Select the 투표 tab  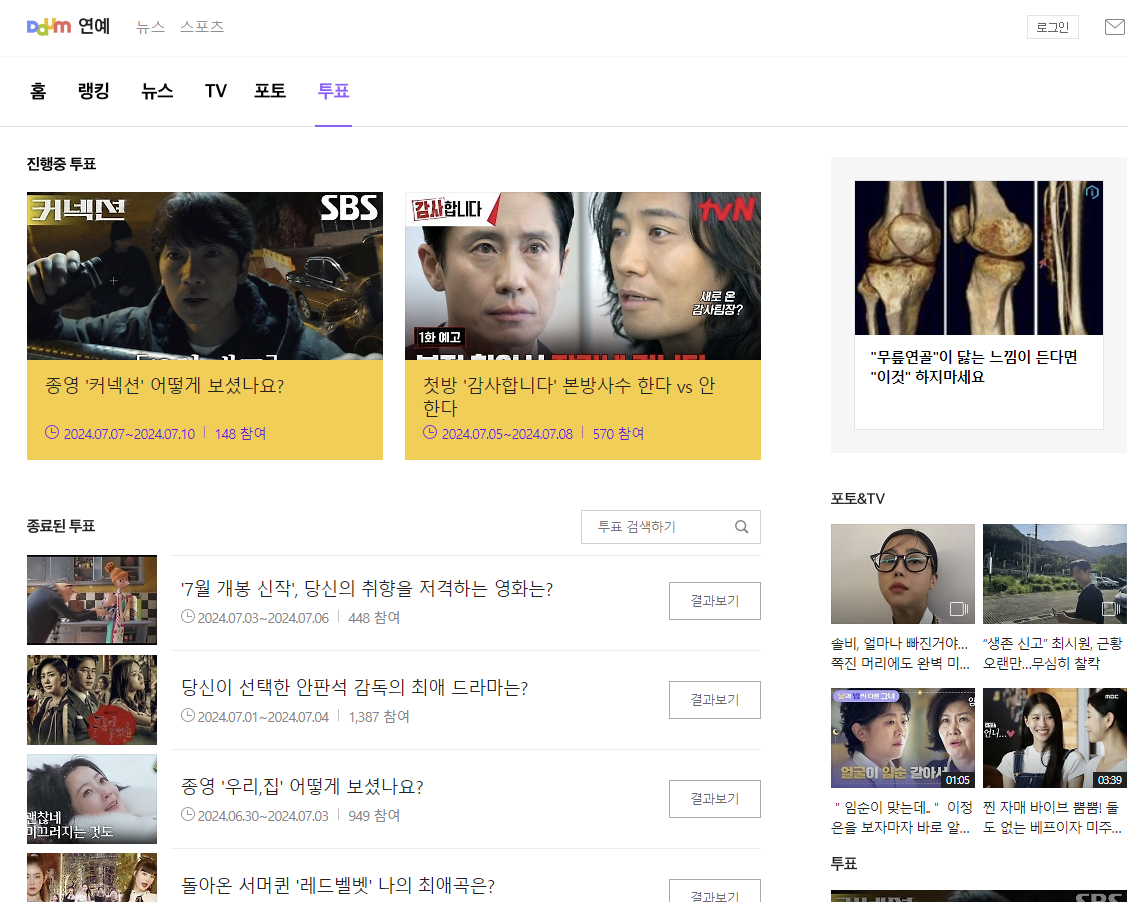coord(333,91)
